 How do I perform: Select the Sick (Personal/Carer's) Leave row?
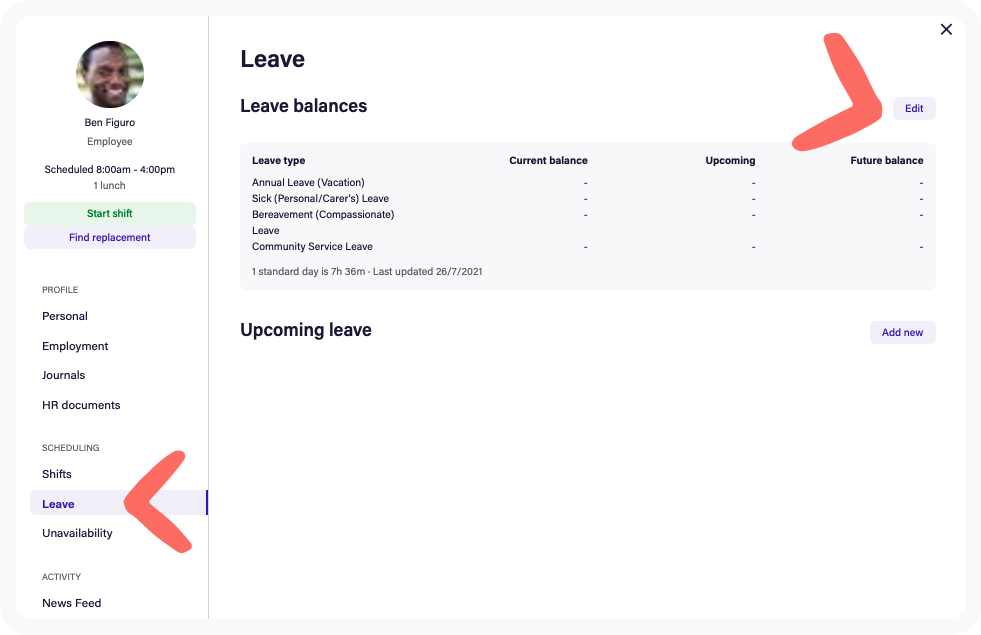(587, 198)
